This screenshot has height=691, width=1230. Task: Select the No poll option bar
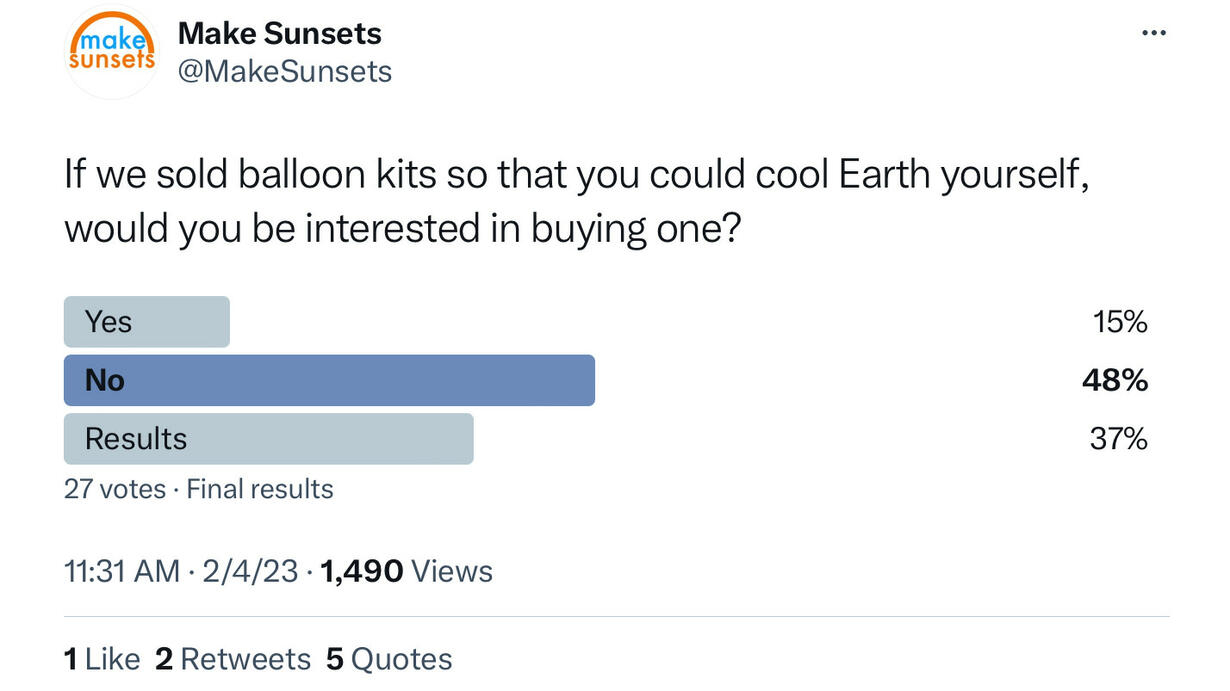(x=329, y=380)
